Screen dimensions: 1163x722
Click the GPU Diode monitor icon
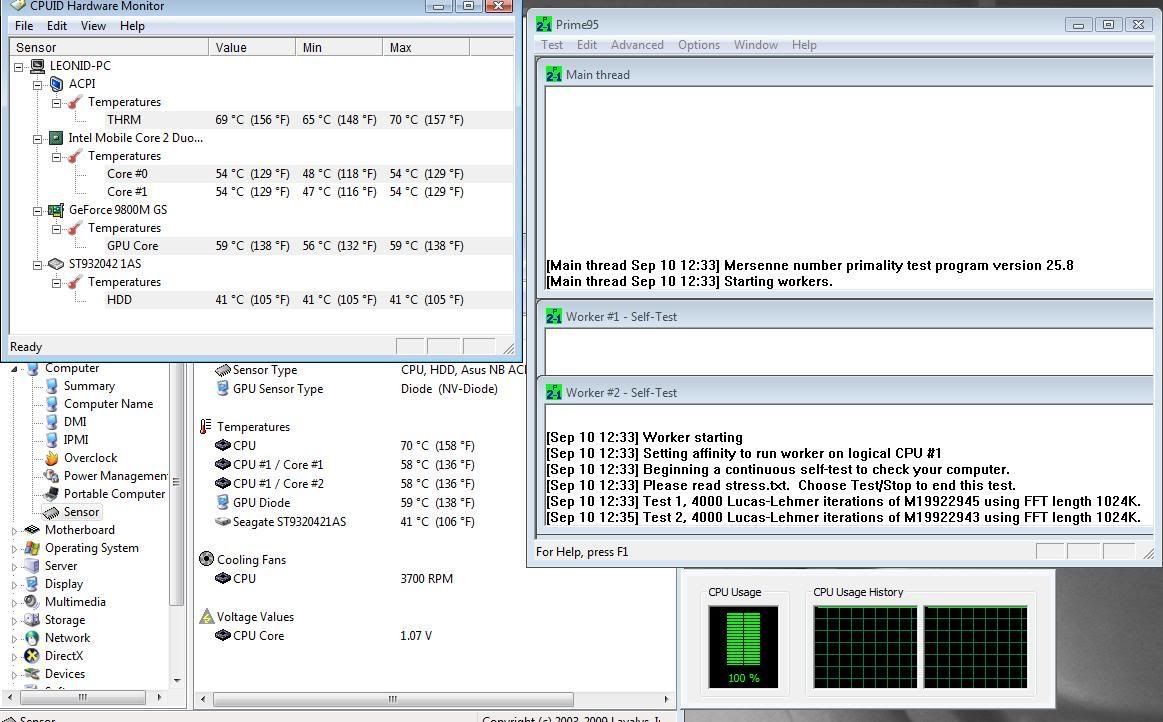(223, 502)
